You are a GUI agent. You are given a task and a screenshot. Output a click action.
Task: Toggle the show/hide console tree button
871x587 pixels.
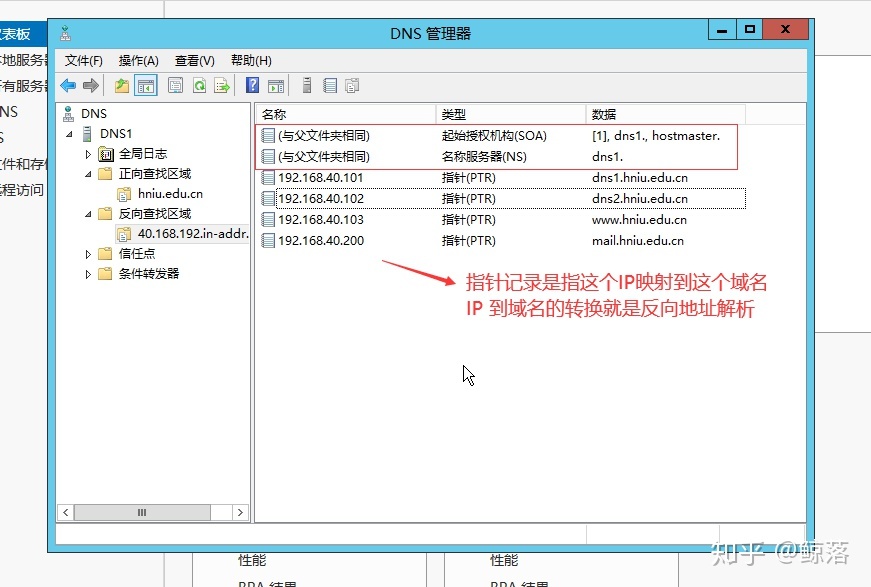146,86
